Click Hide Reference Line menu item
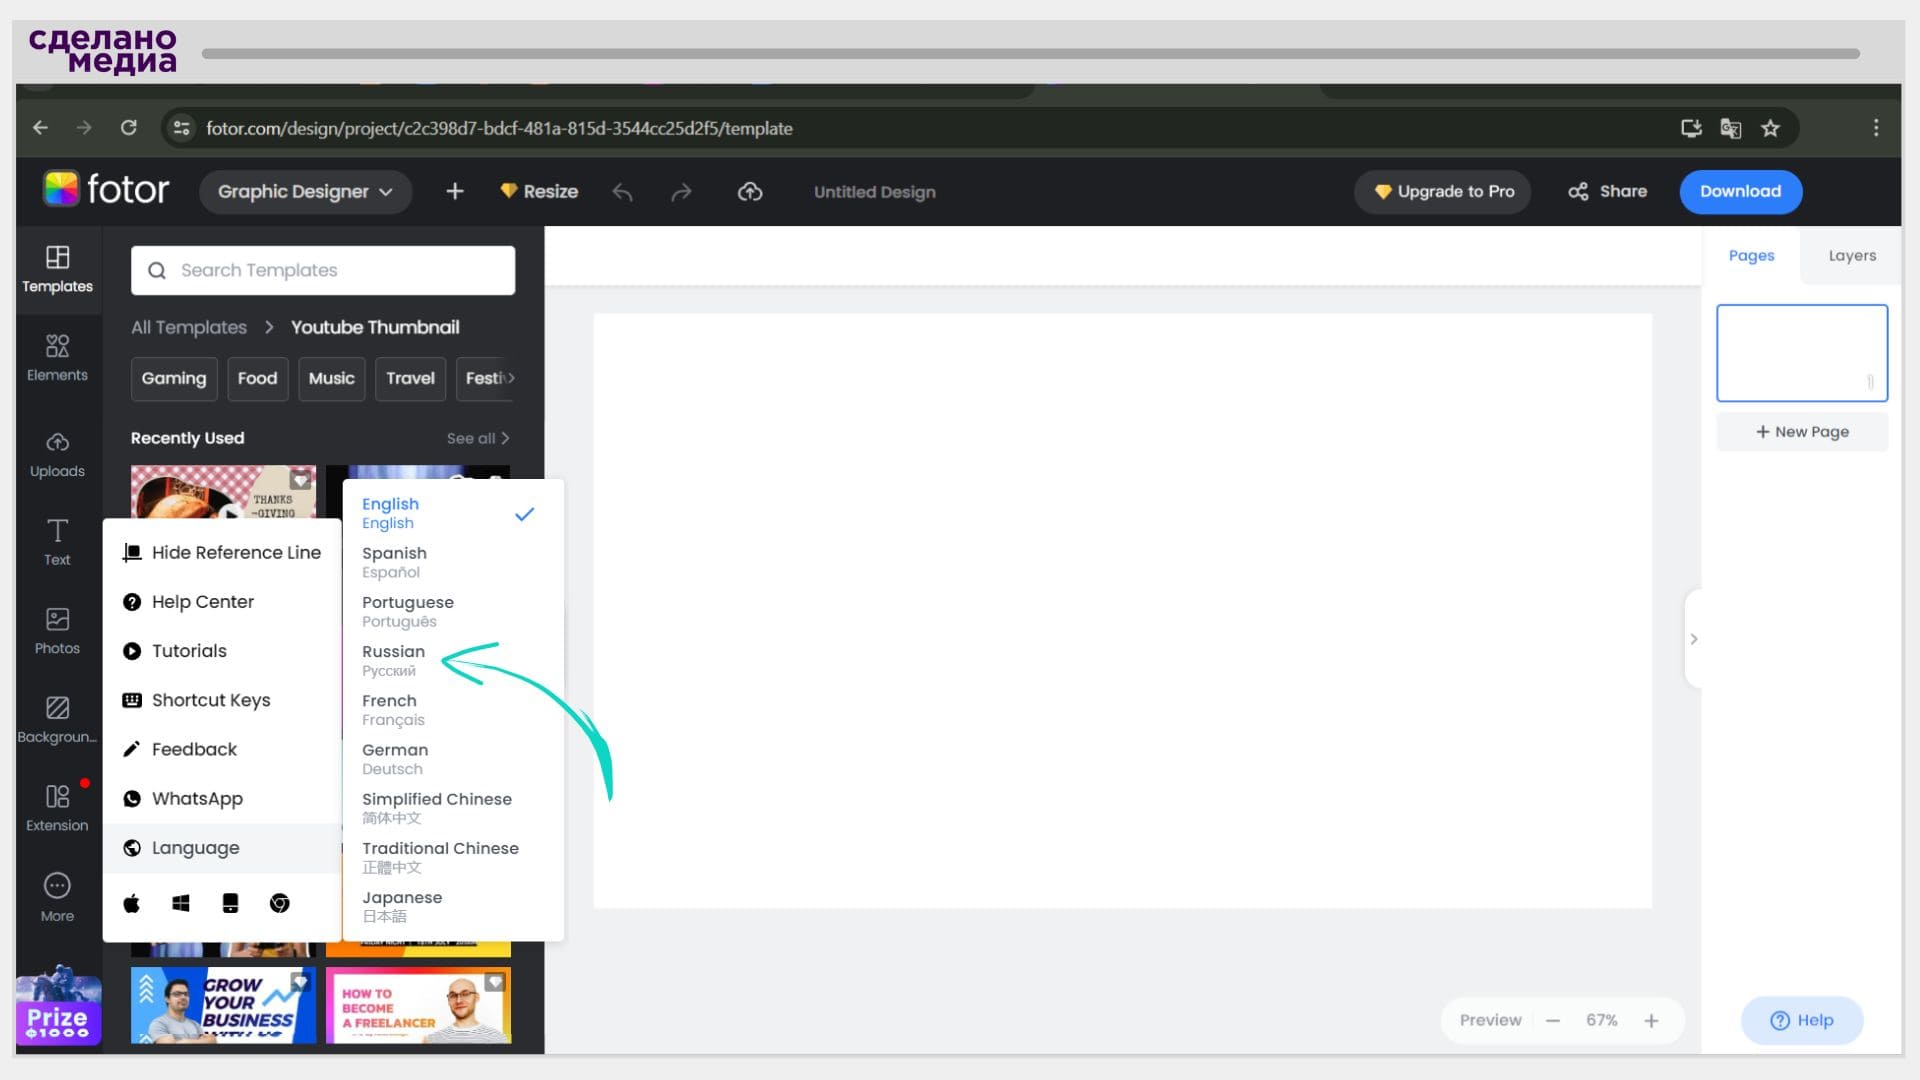The image size is (1920, 1080). point(222,553)
